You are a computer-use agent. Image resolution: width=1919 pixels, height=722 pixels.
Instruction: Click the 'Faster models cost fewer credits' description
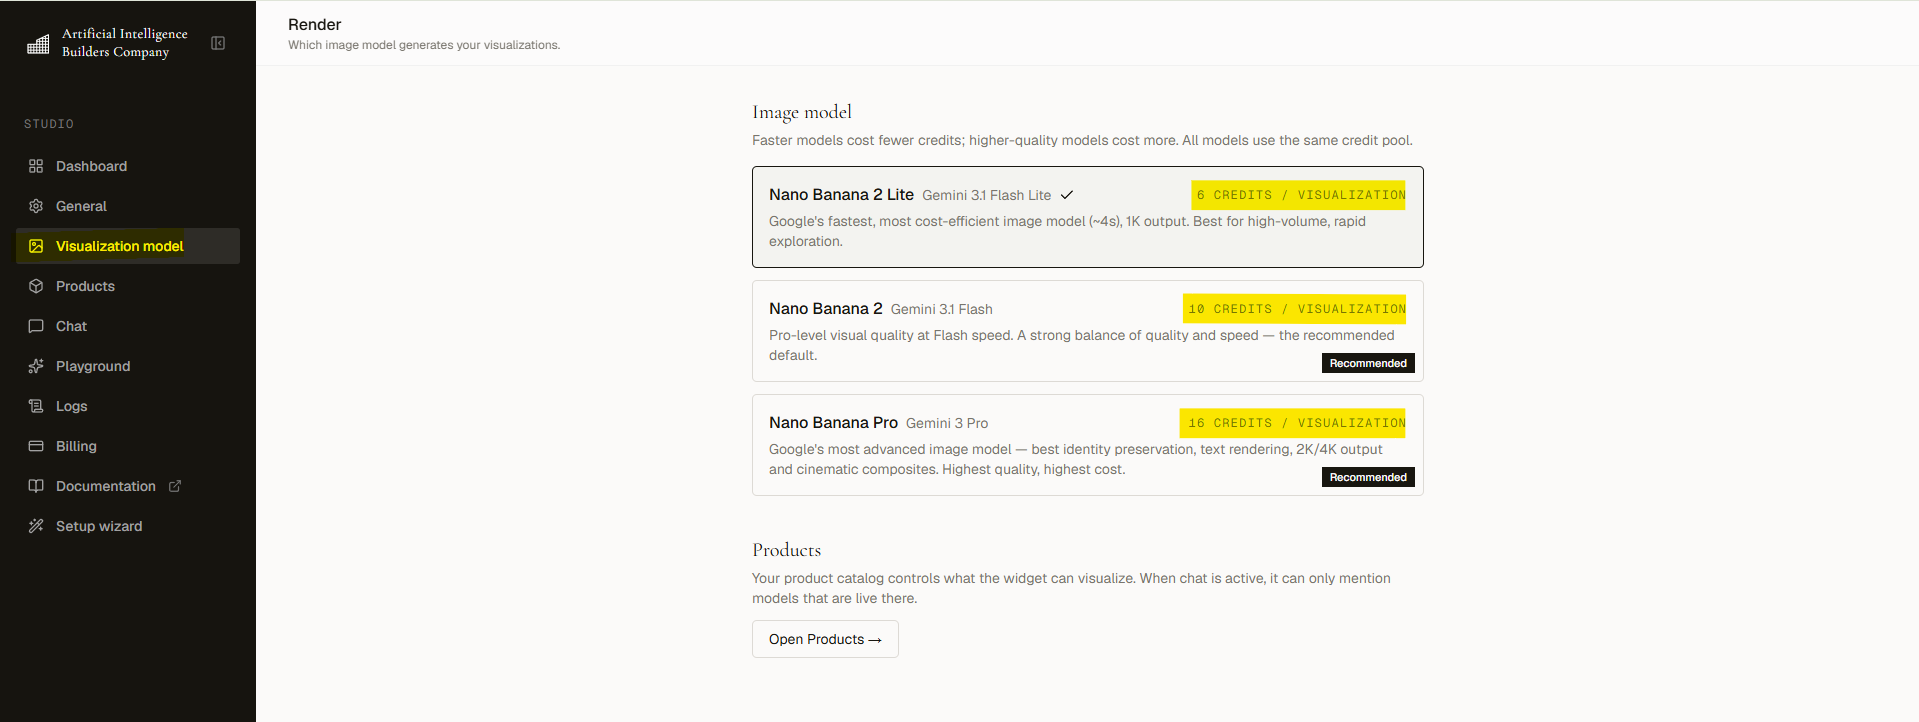pos(1082,140)
